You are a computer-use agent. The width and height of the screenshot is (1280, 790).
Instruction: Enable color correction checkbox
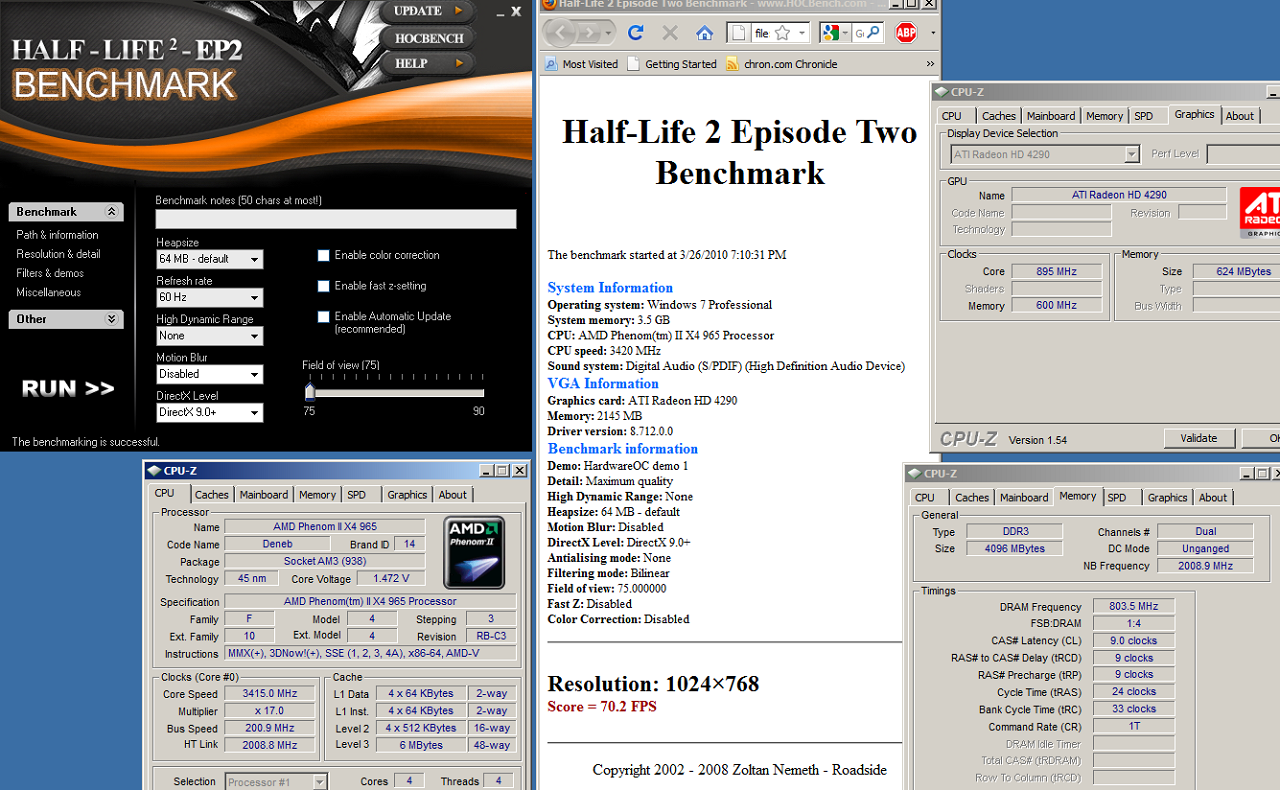[x=323, y=255]
